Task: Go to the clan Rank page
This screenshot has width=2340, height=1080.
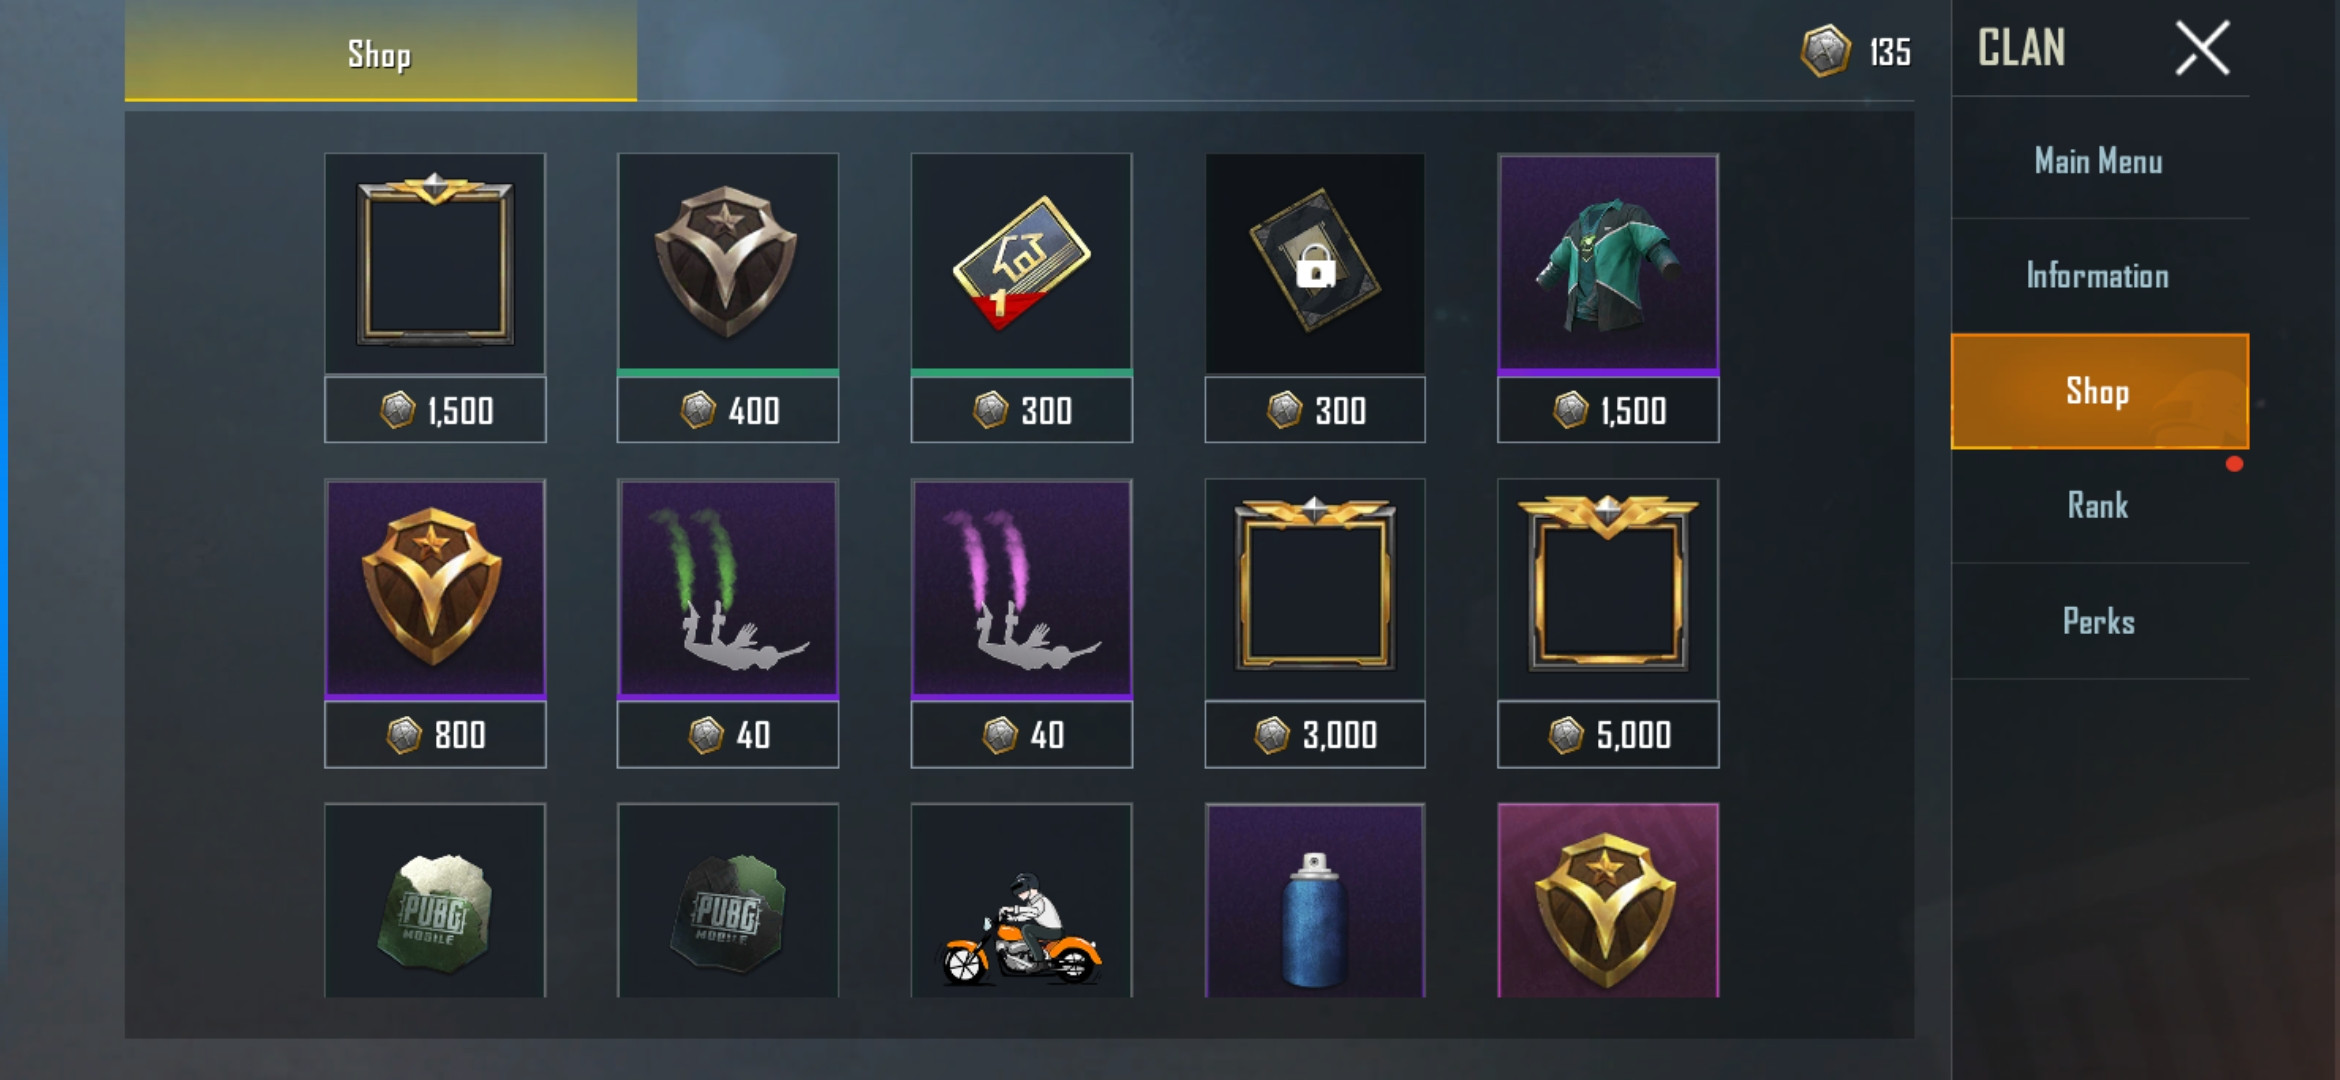Action: point(2099,506)
